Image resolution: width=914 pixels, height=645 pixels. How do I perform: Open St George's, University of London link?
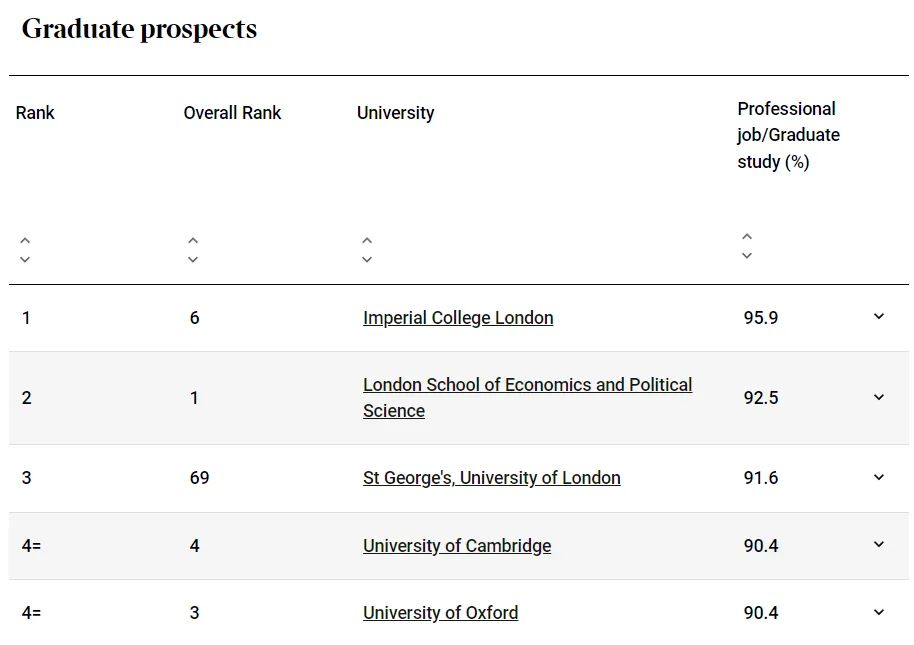(x=491, y=478)
